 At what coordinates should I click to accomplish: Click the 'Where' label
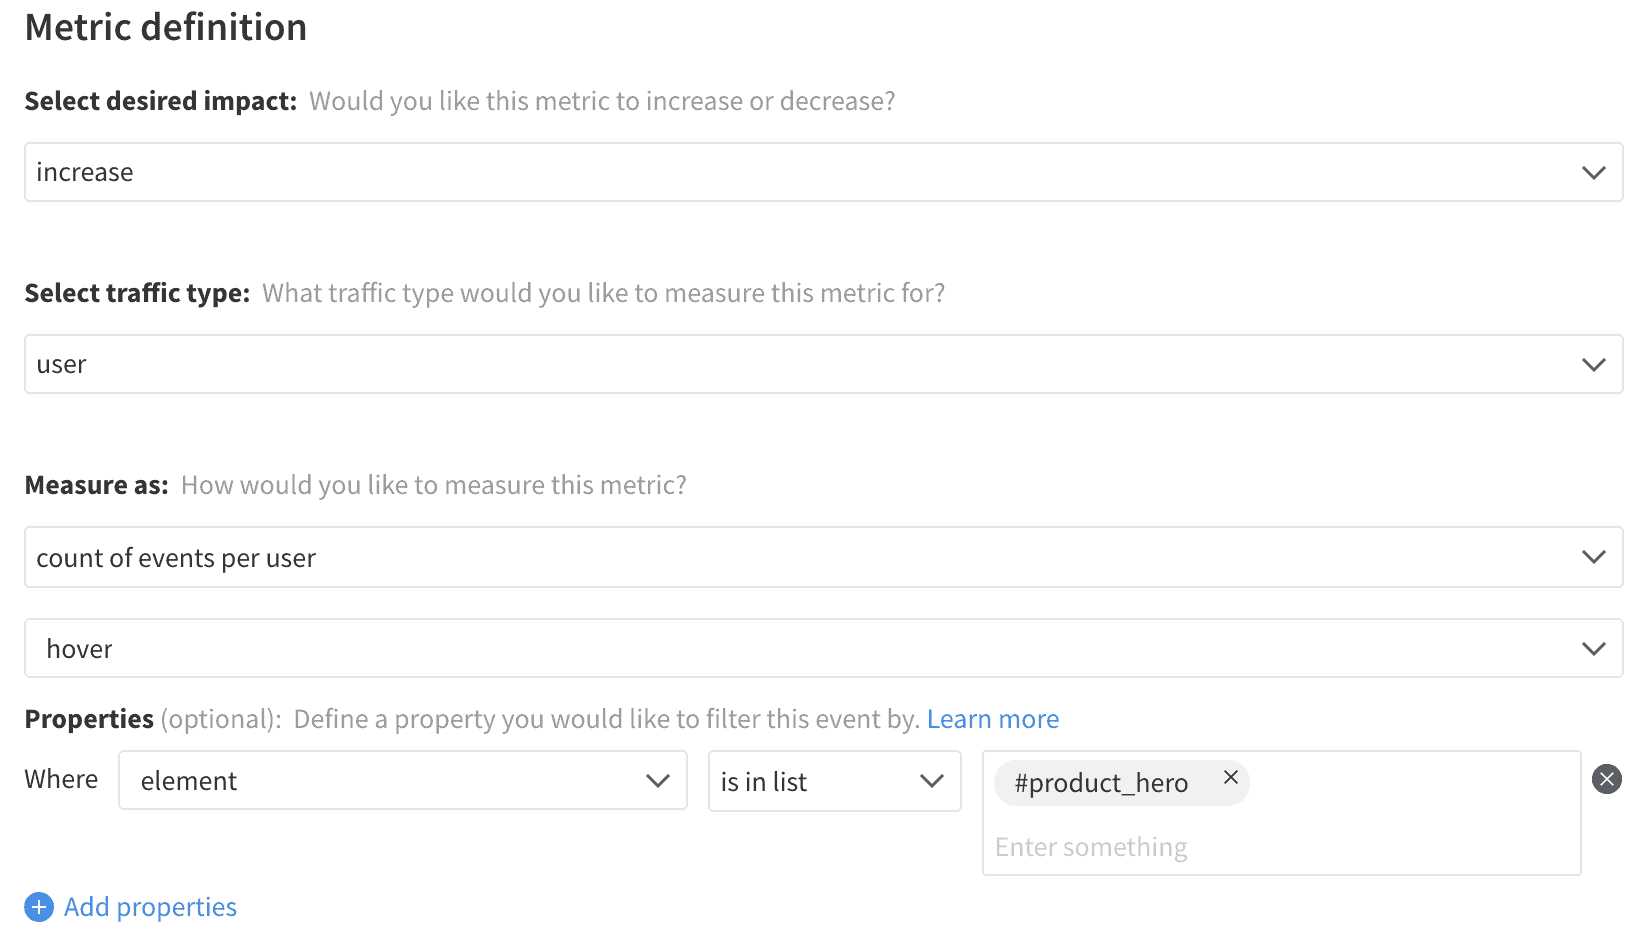pyautogui.click(x=61, y=779)
